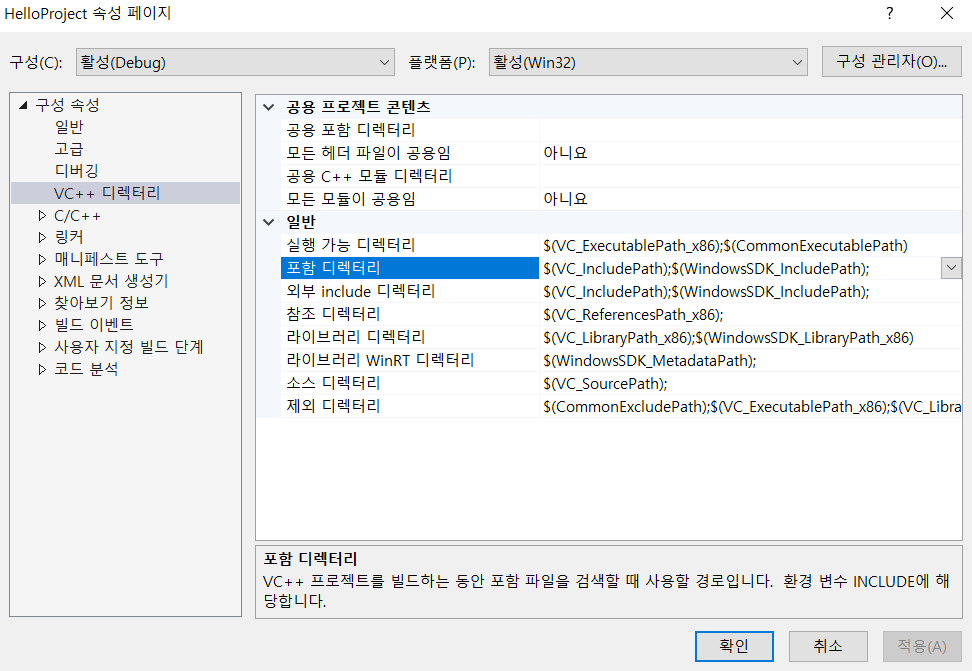
Task: Select 디버깅 in the tree
Action: click(76, 171)
